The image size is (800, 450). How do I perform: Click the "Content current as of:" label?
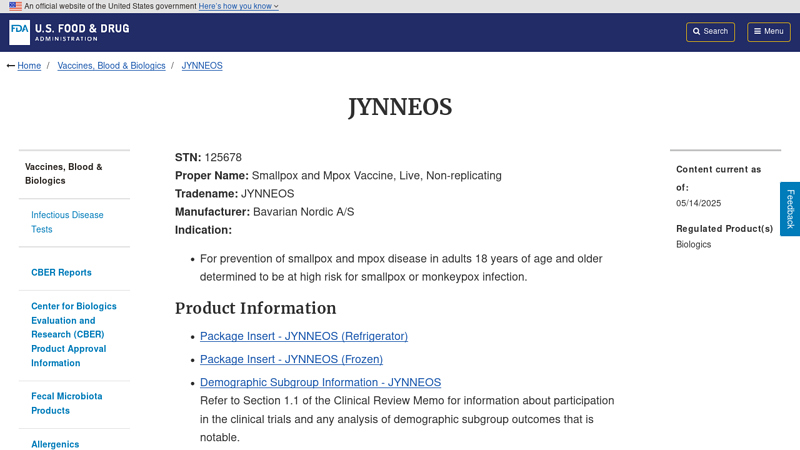(x=718, y=178)
